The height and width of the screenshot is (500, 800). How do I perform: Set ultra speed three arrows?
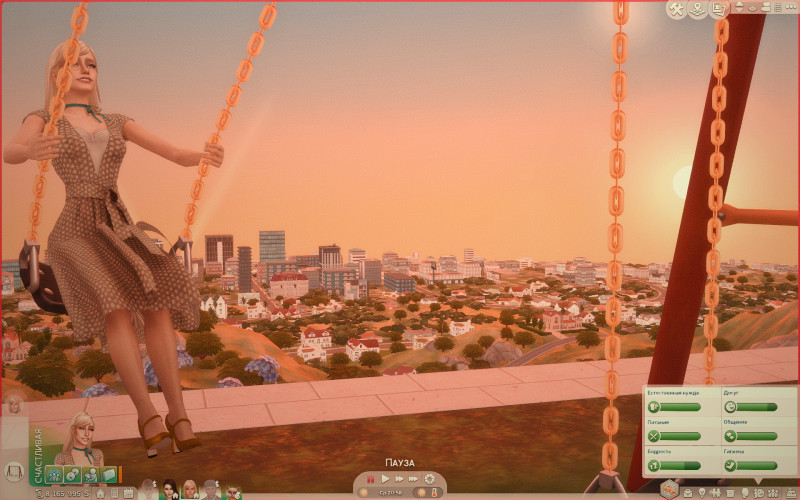tap(413, 479)
